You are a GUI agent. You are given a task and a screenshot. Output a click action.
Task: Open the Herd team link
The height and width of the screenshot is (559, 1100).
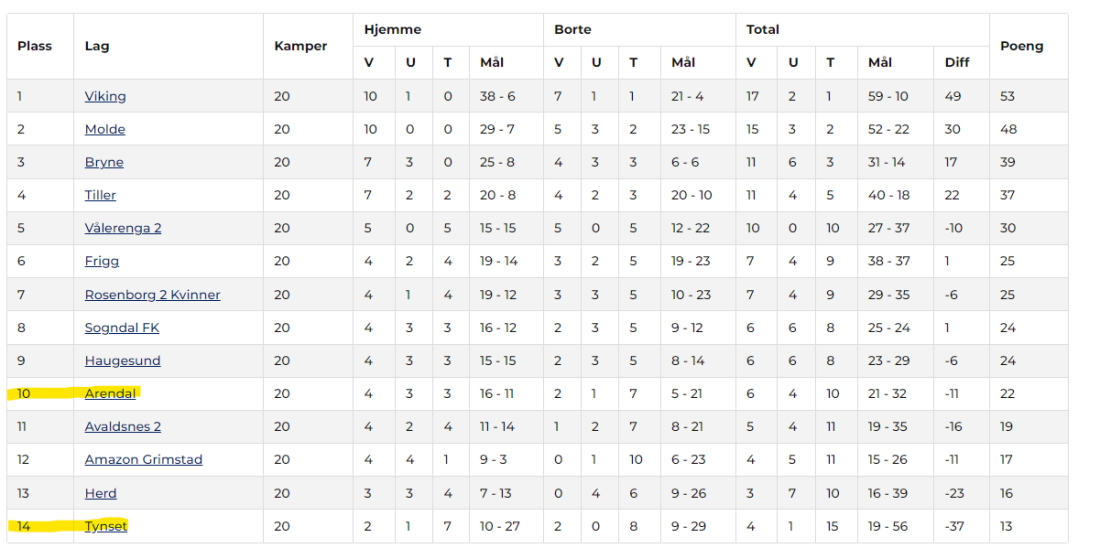[x=100, y=492]
